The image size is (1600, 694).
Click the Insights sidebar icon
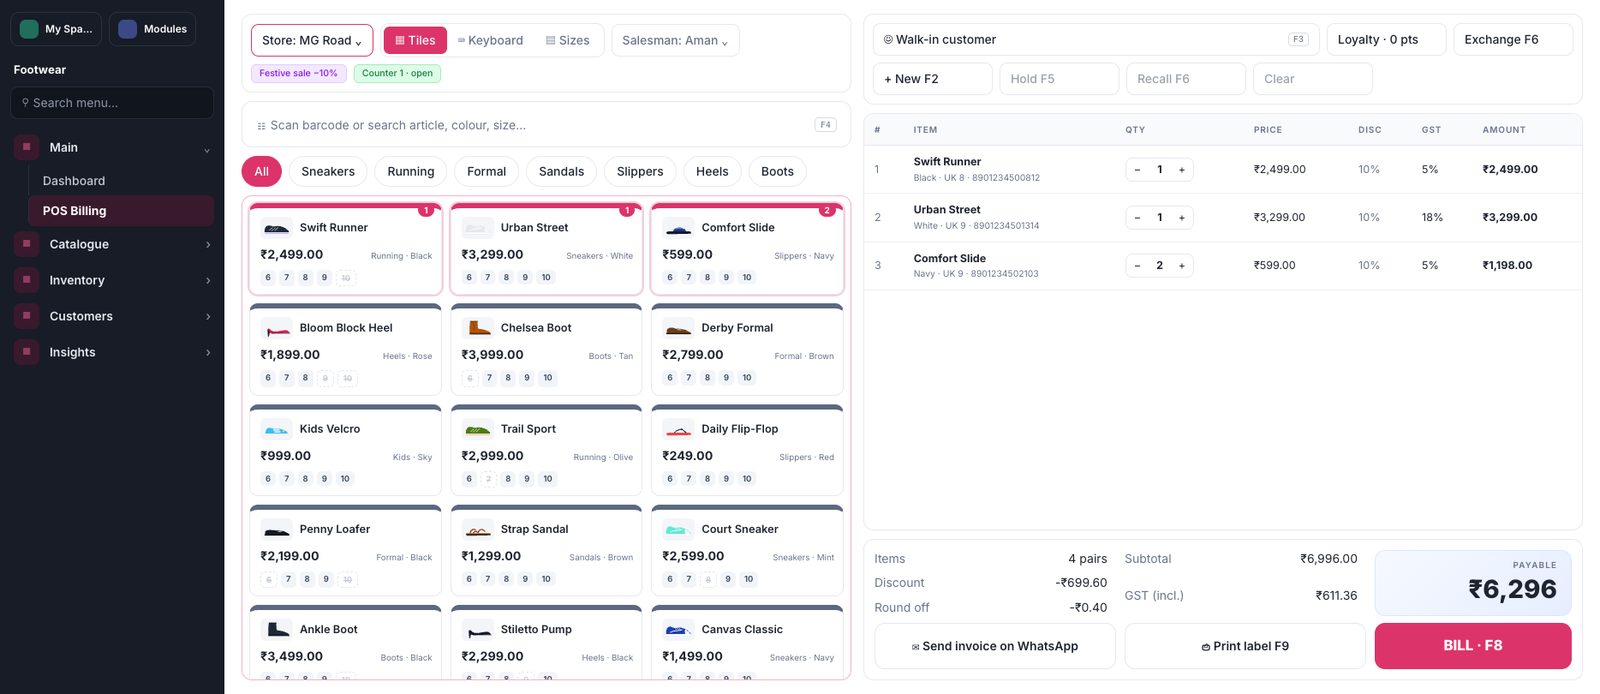[x=27, y=352]
